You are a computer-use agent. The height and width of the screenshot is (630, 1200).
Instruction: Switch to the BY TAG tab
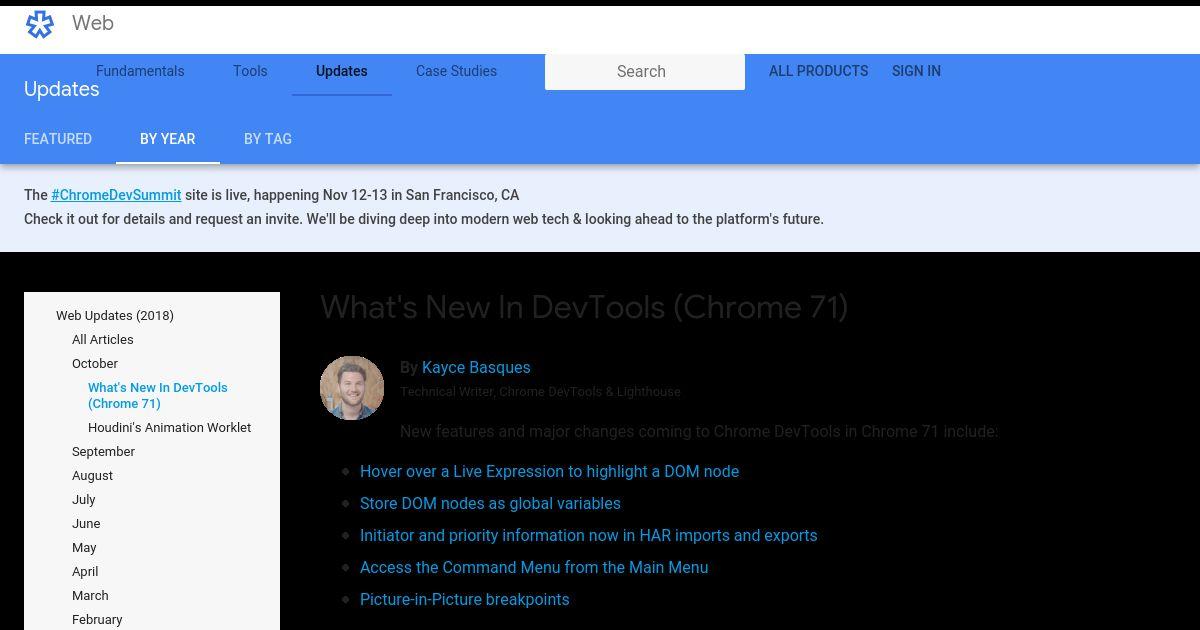point(268,139)
